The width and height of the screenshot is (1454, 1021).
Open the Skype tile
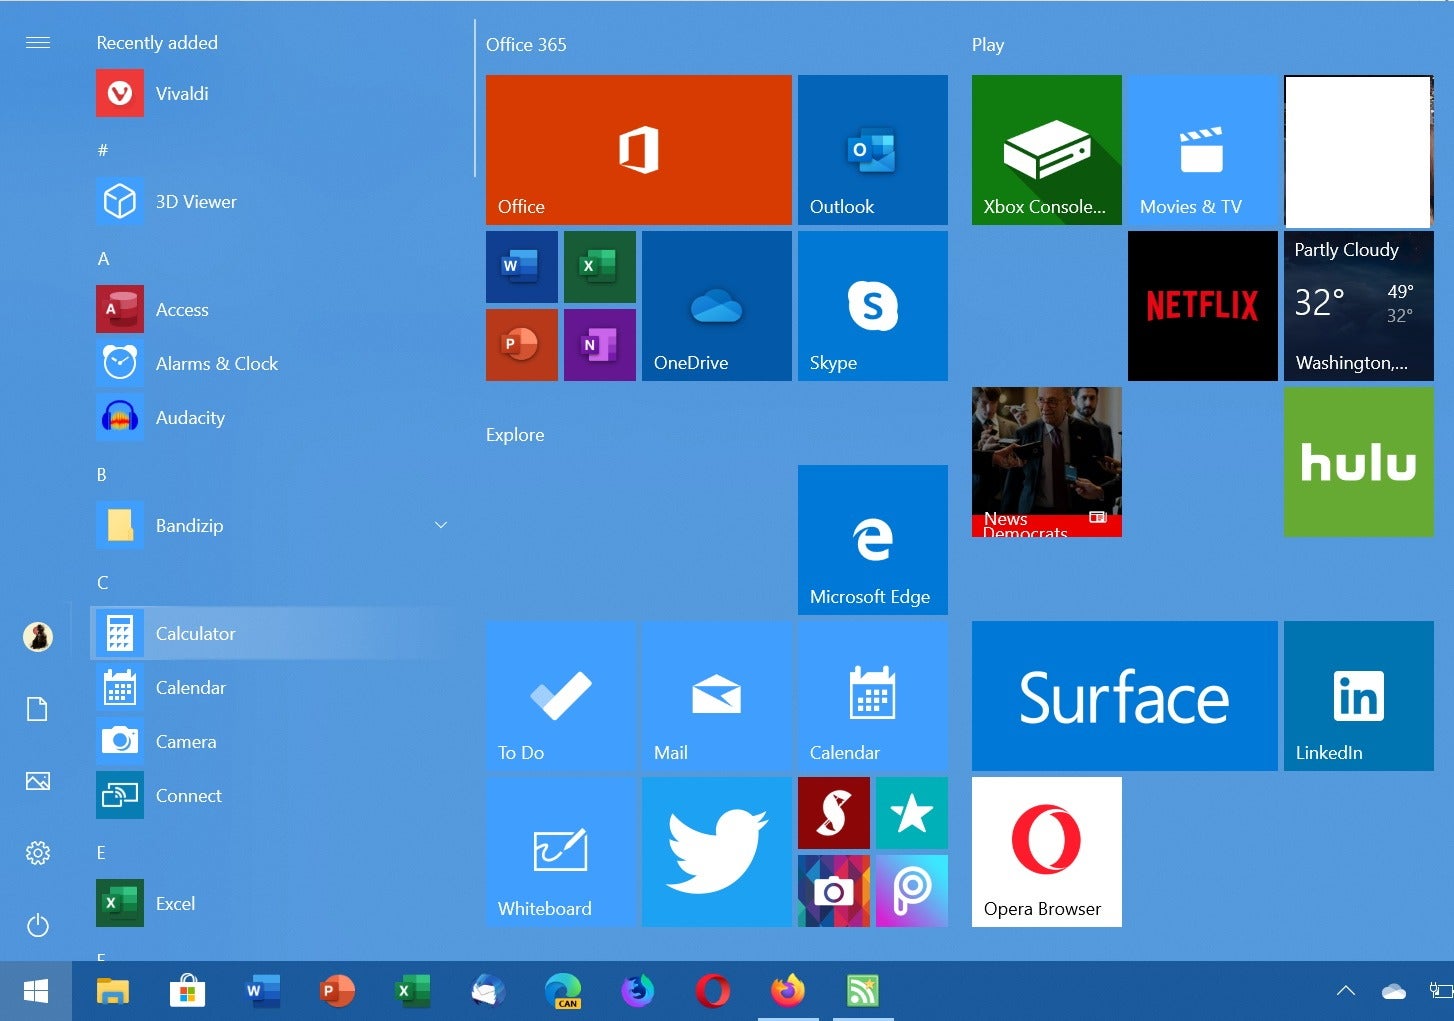coord(872,305)
